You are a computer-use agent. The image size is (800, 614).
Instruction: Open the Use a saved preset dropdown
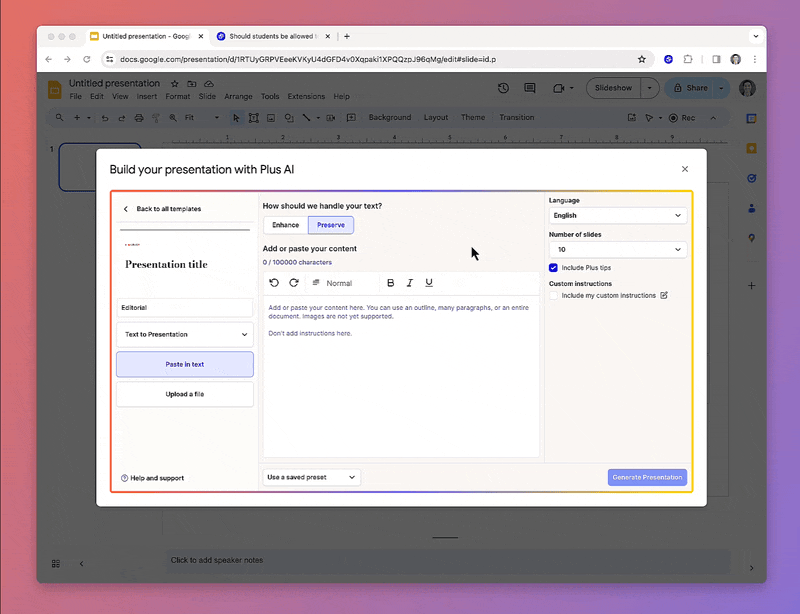pos(311,477)
